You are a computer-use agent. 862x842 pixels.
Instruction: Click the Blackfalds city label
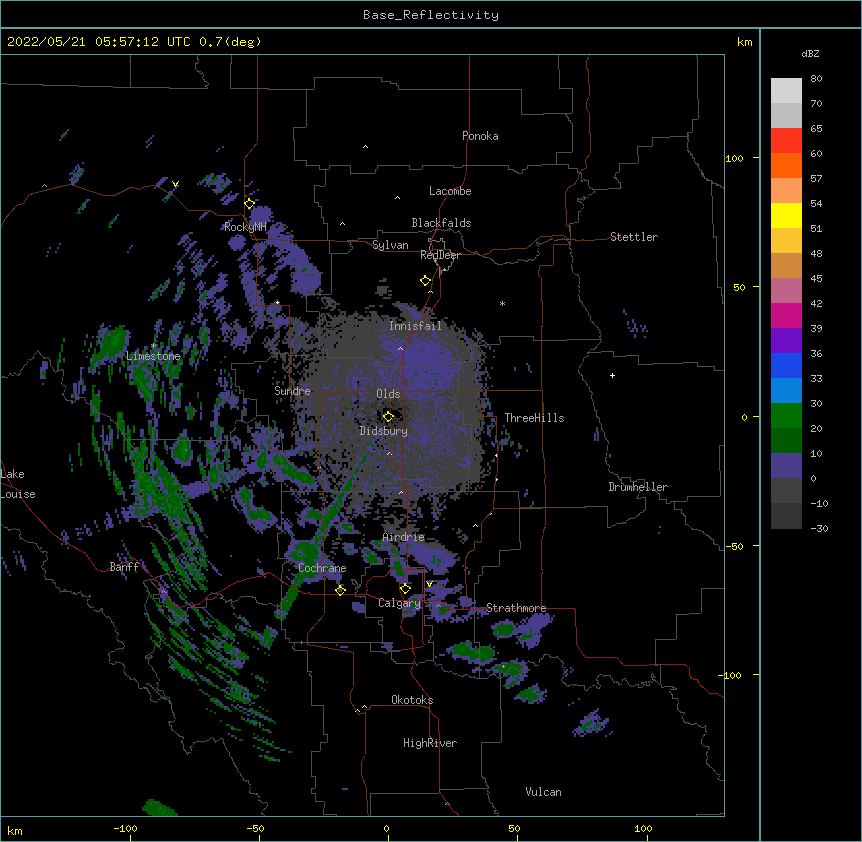pos(441,223)
